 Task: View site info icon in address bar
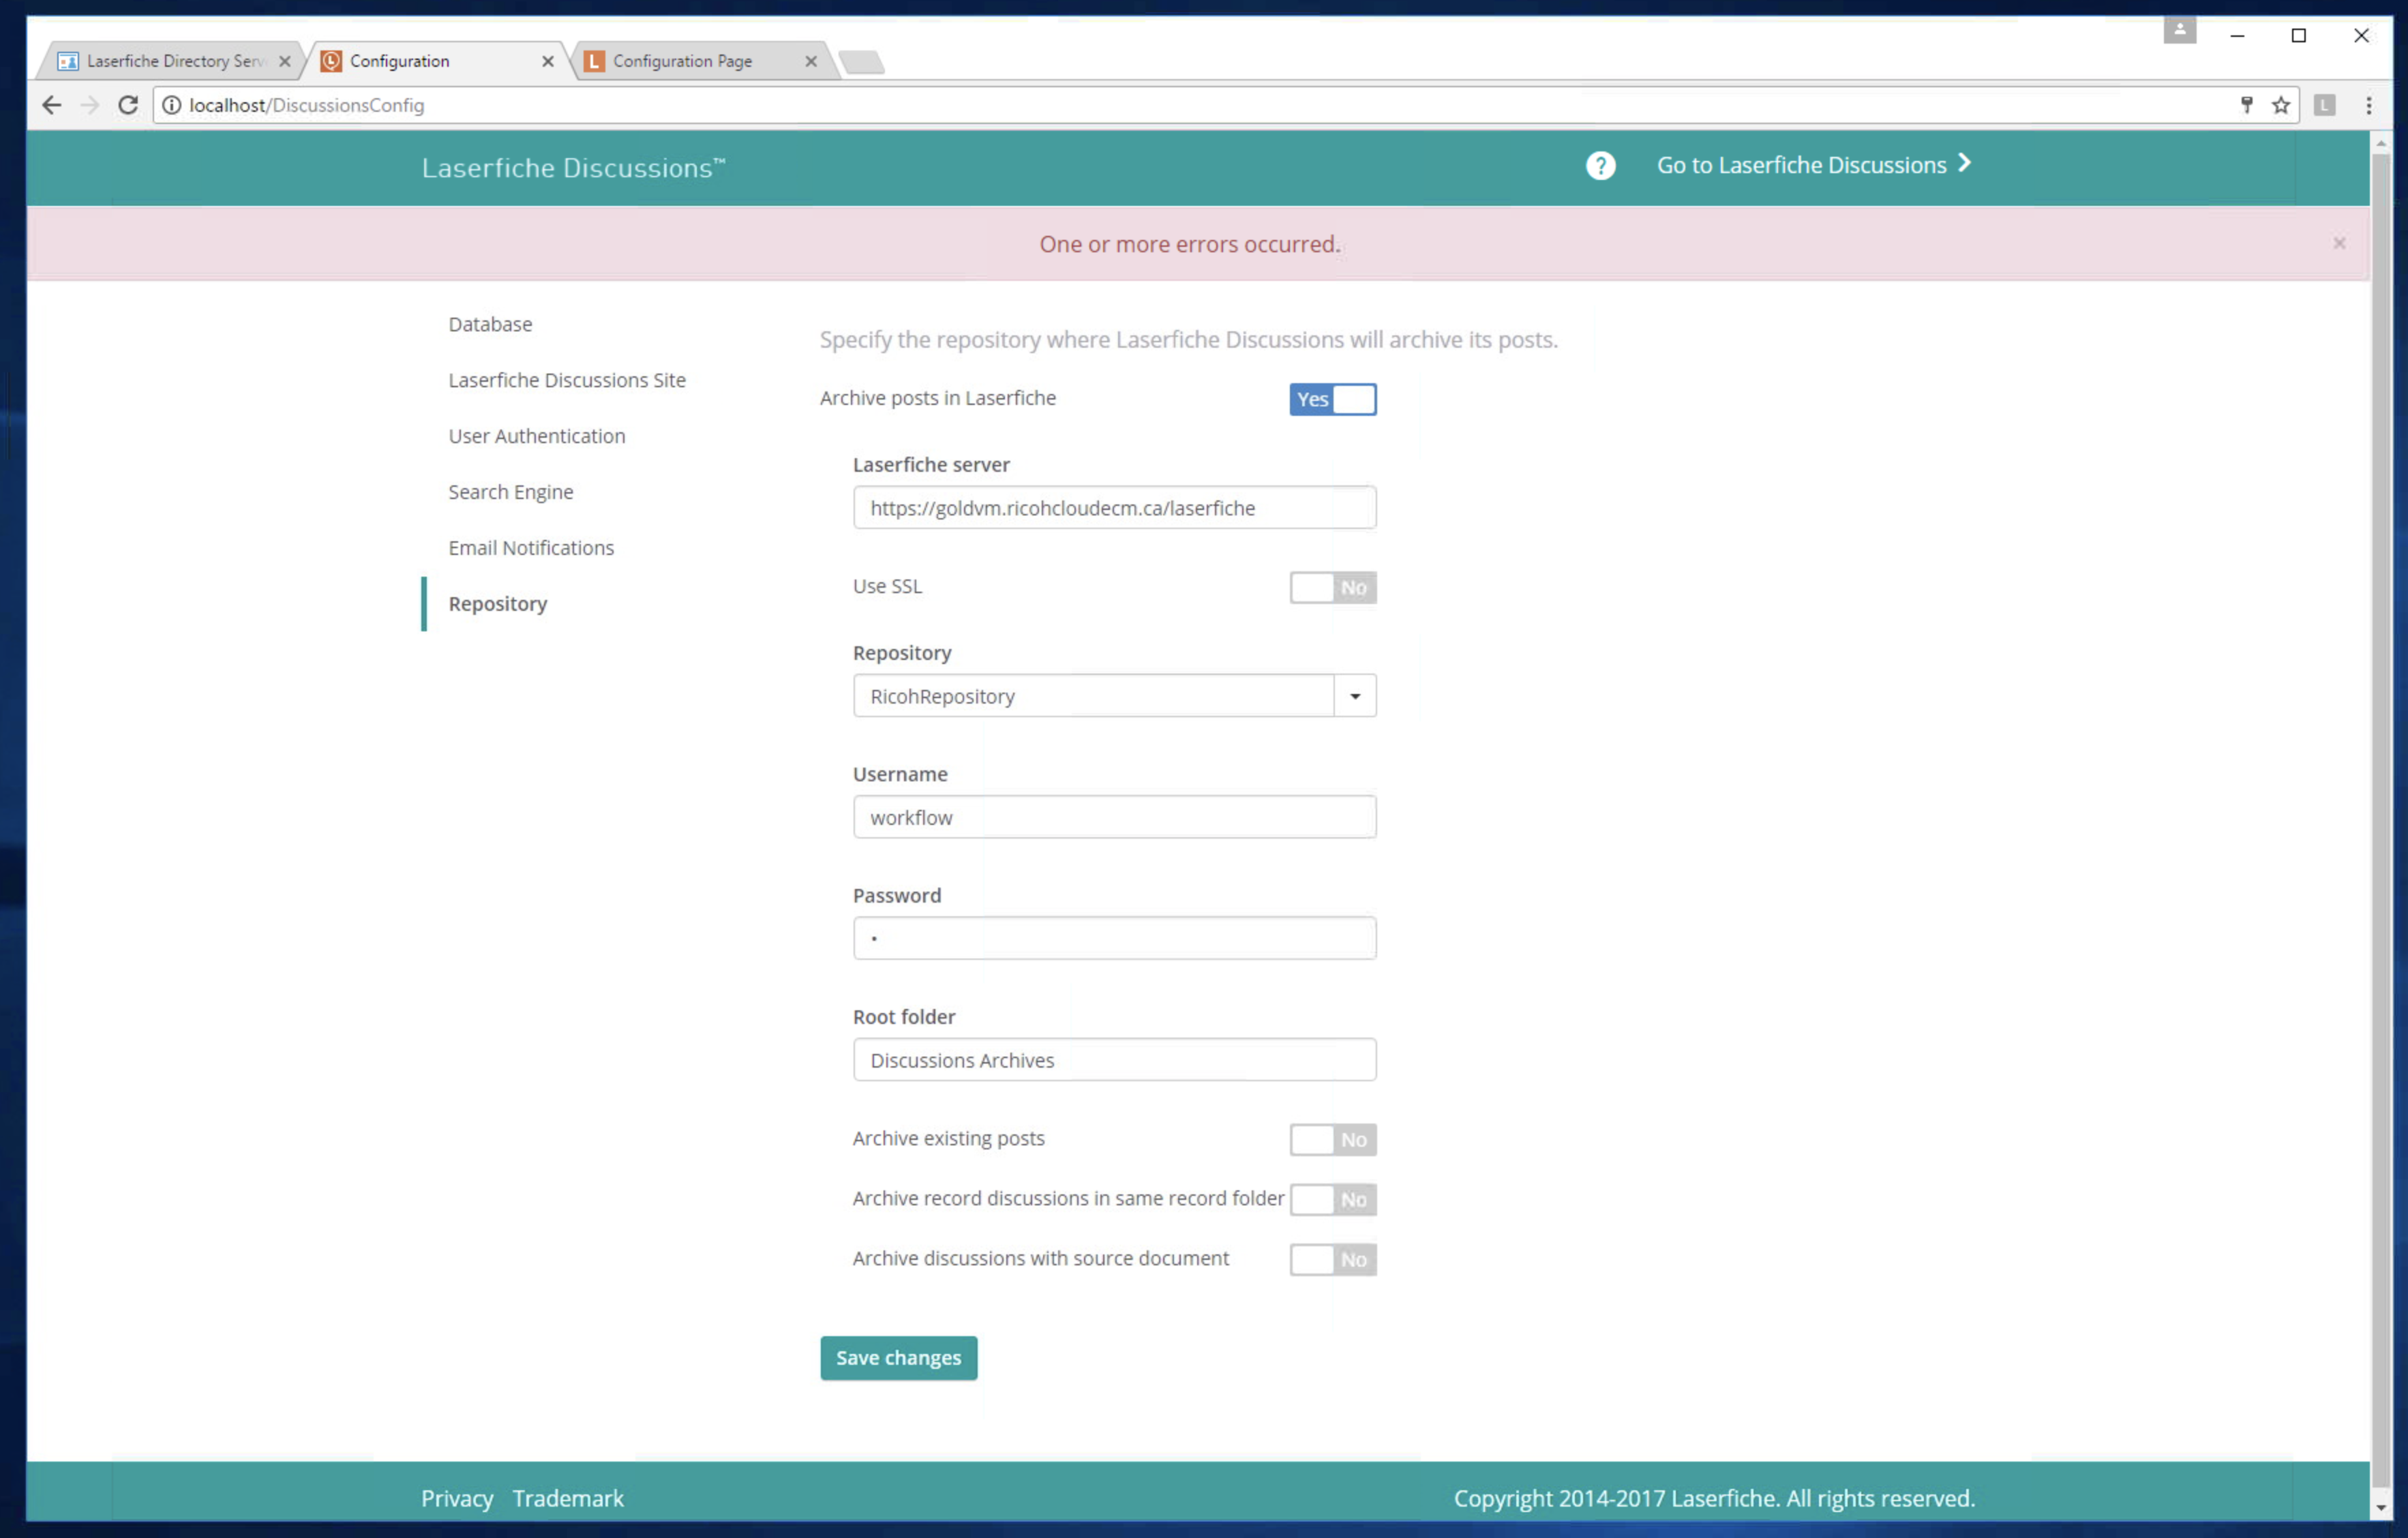[172, 105]
